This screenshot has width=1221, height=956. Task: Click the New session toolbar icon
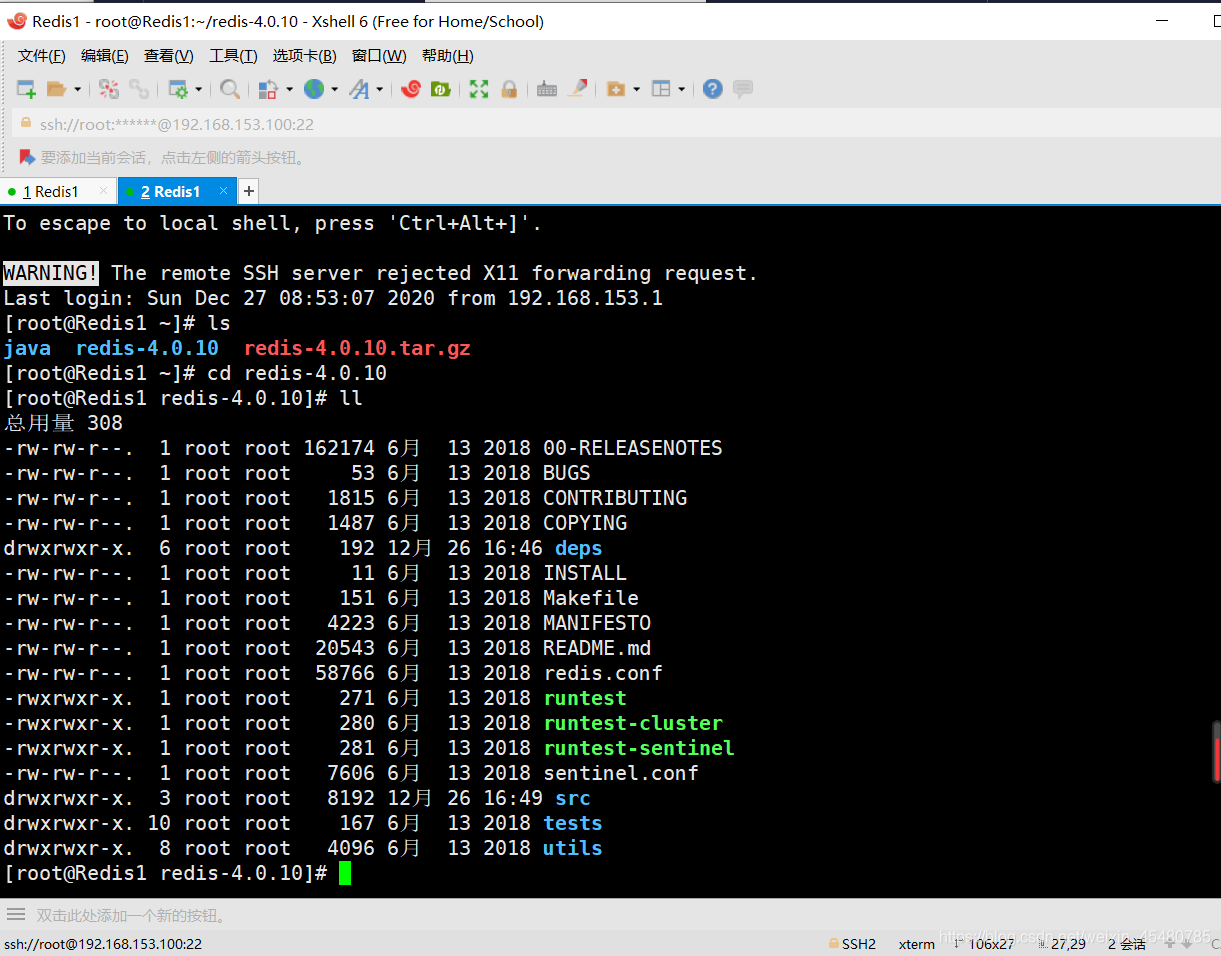click(26, 89)
